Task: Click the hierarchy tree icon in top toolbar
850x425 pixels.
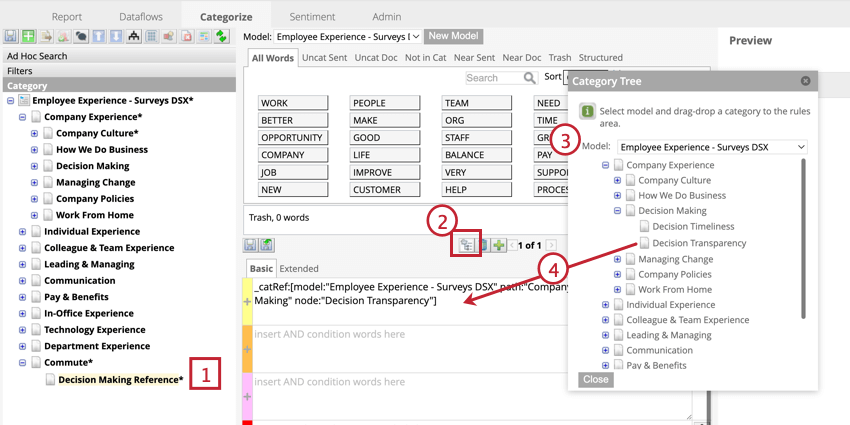Action: pyautogui.click(x=134, y=36)
